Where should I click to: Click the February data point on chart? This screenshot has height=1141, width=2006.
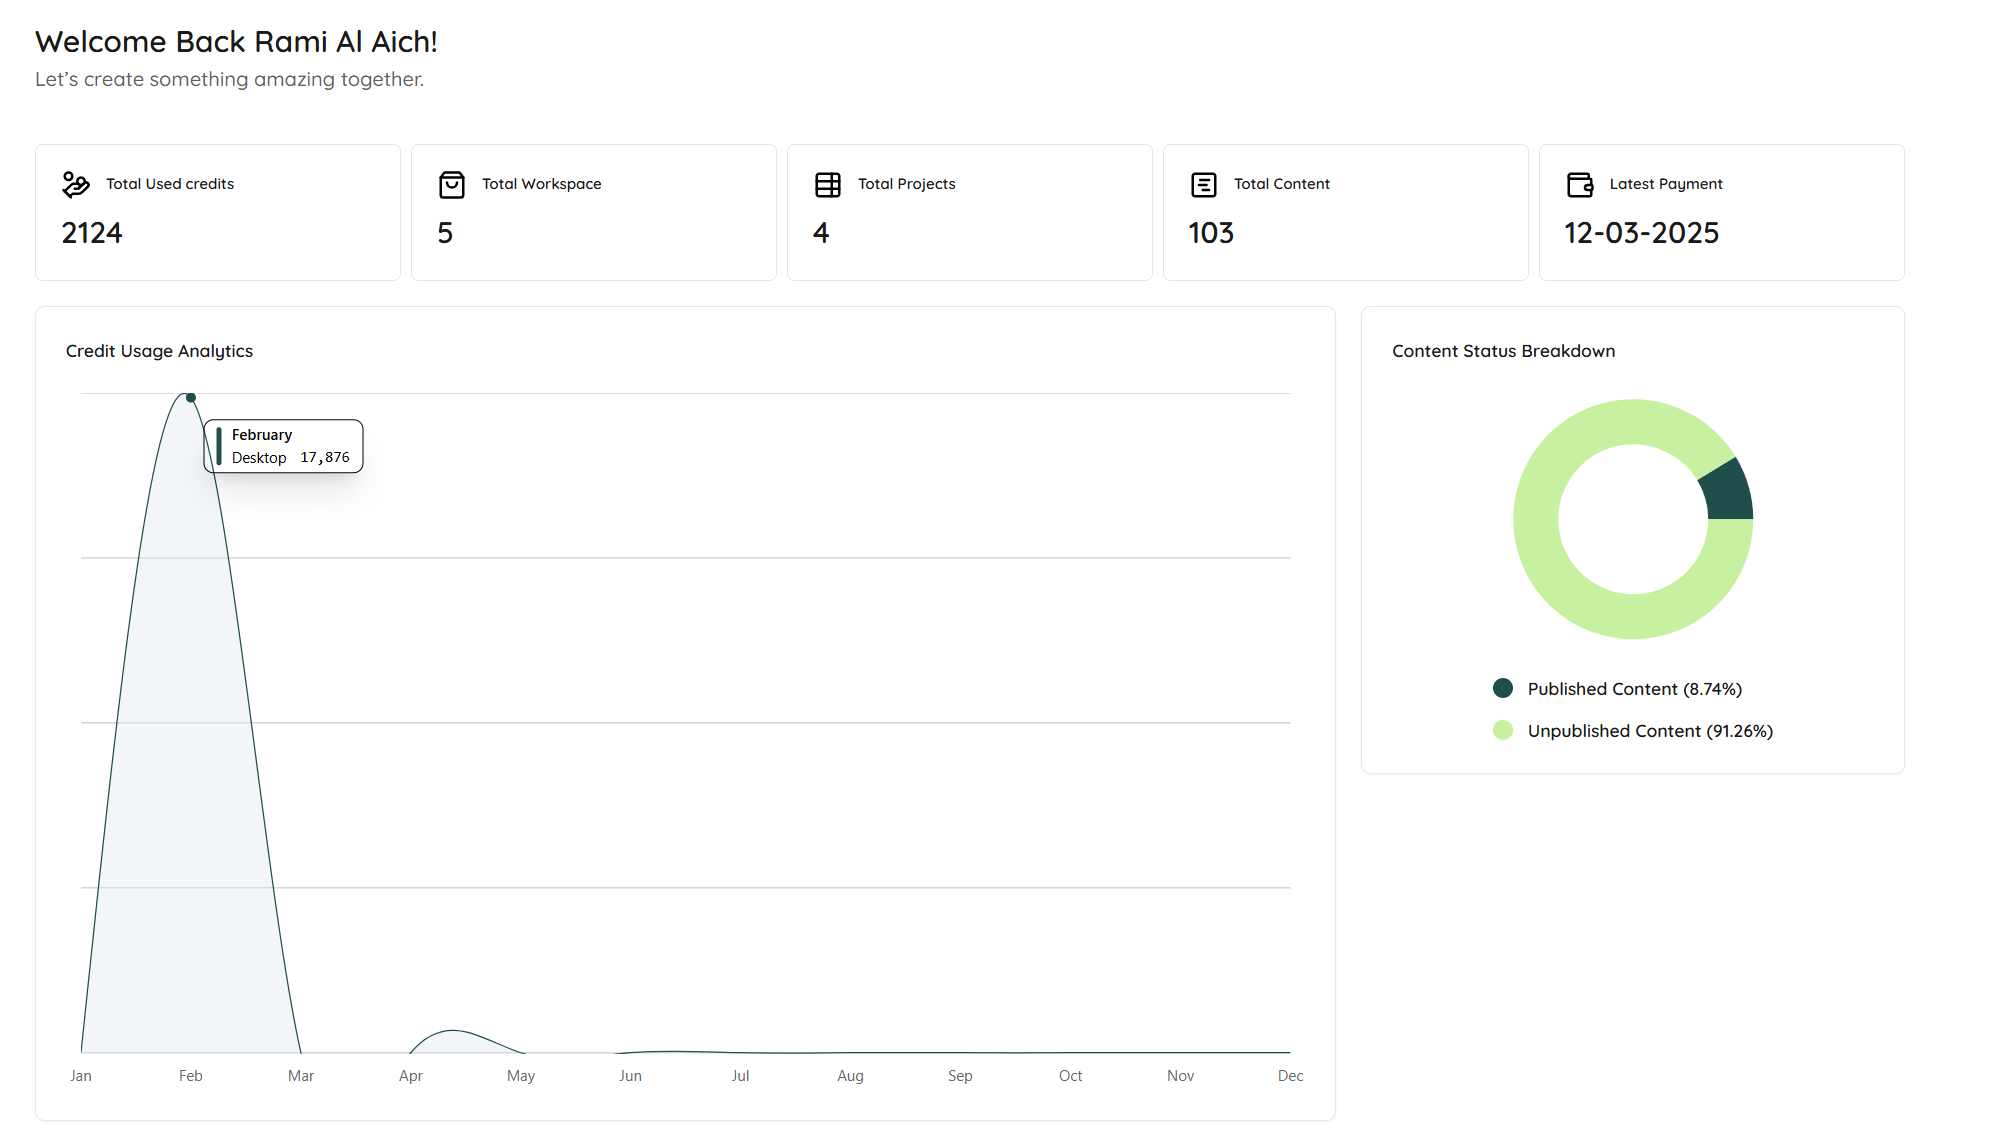[x=191, y=398]
